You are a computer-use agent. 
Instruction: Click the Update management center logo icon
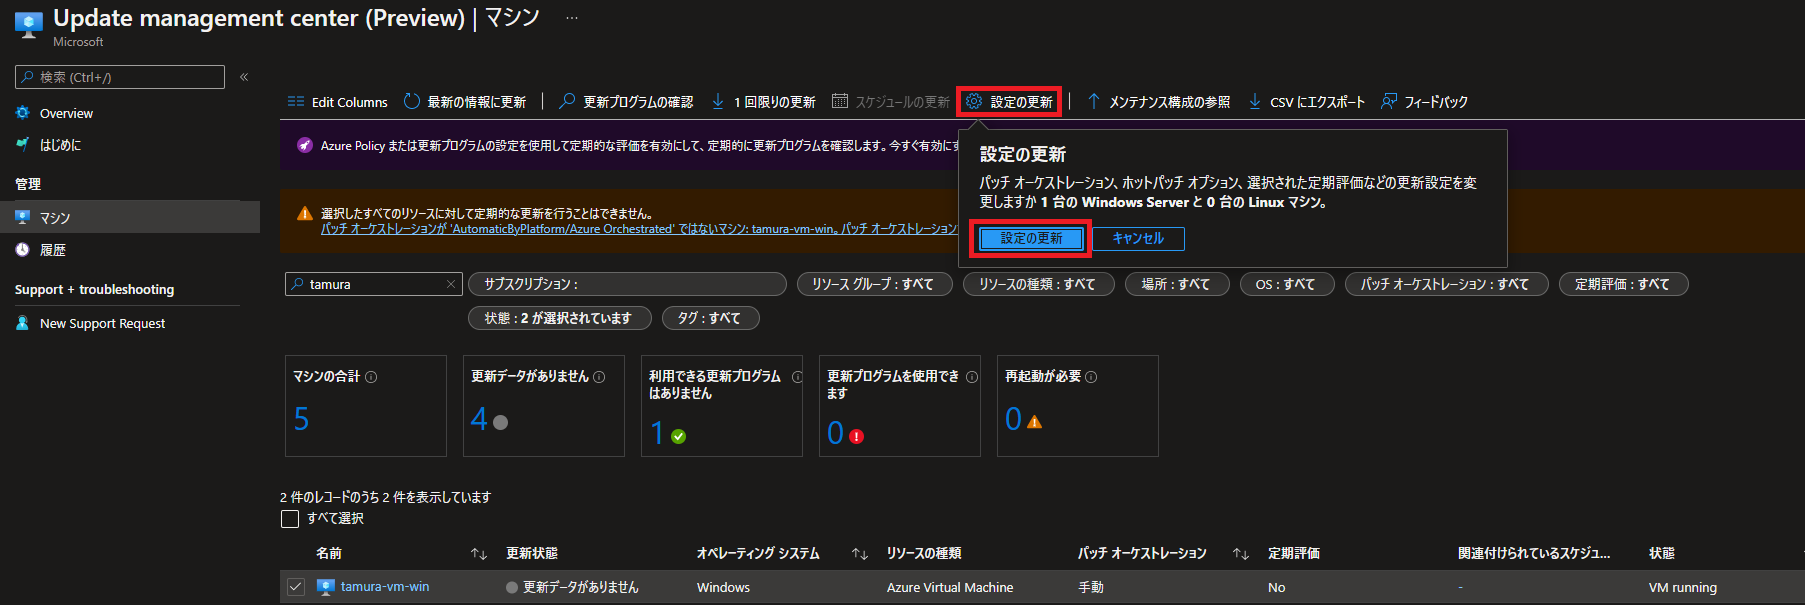[x=29, y=25]
